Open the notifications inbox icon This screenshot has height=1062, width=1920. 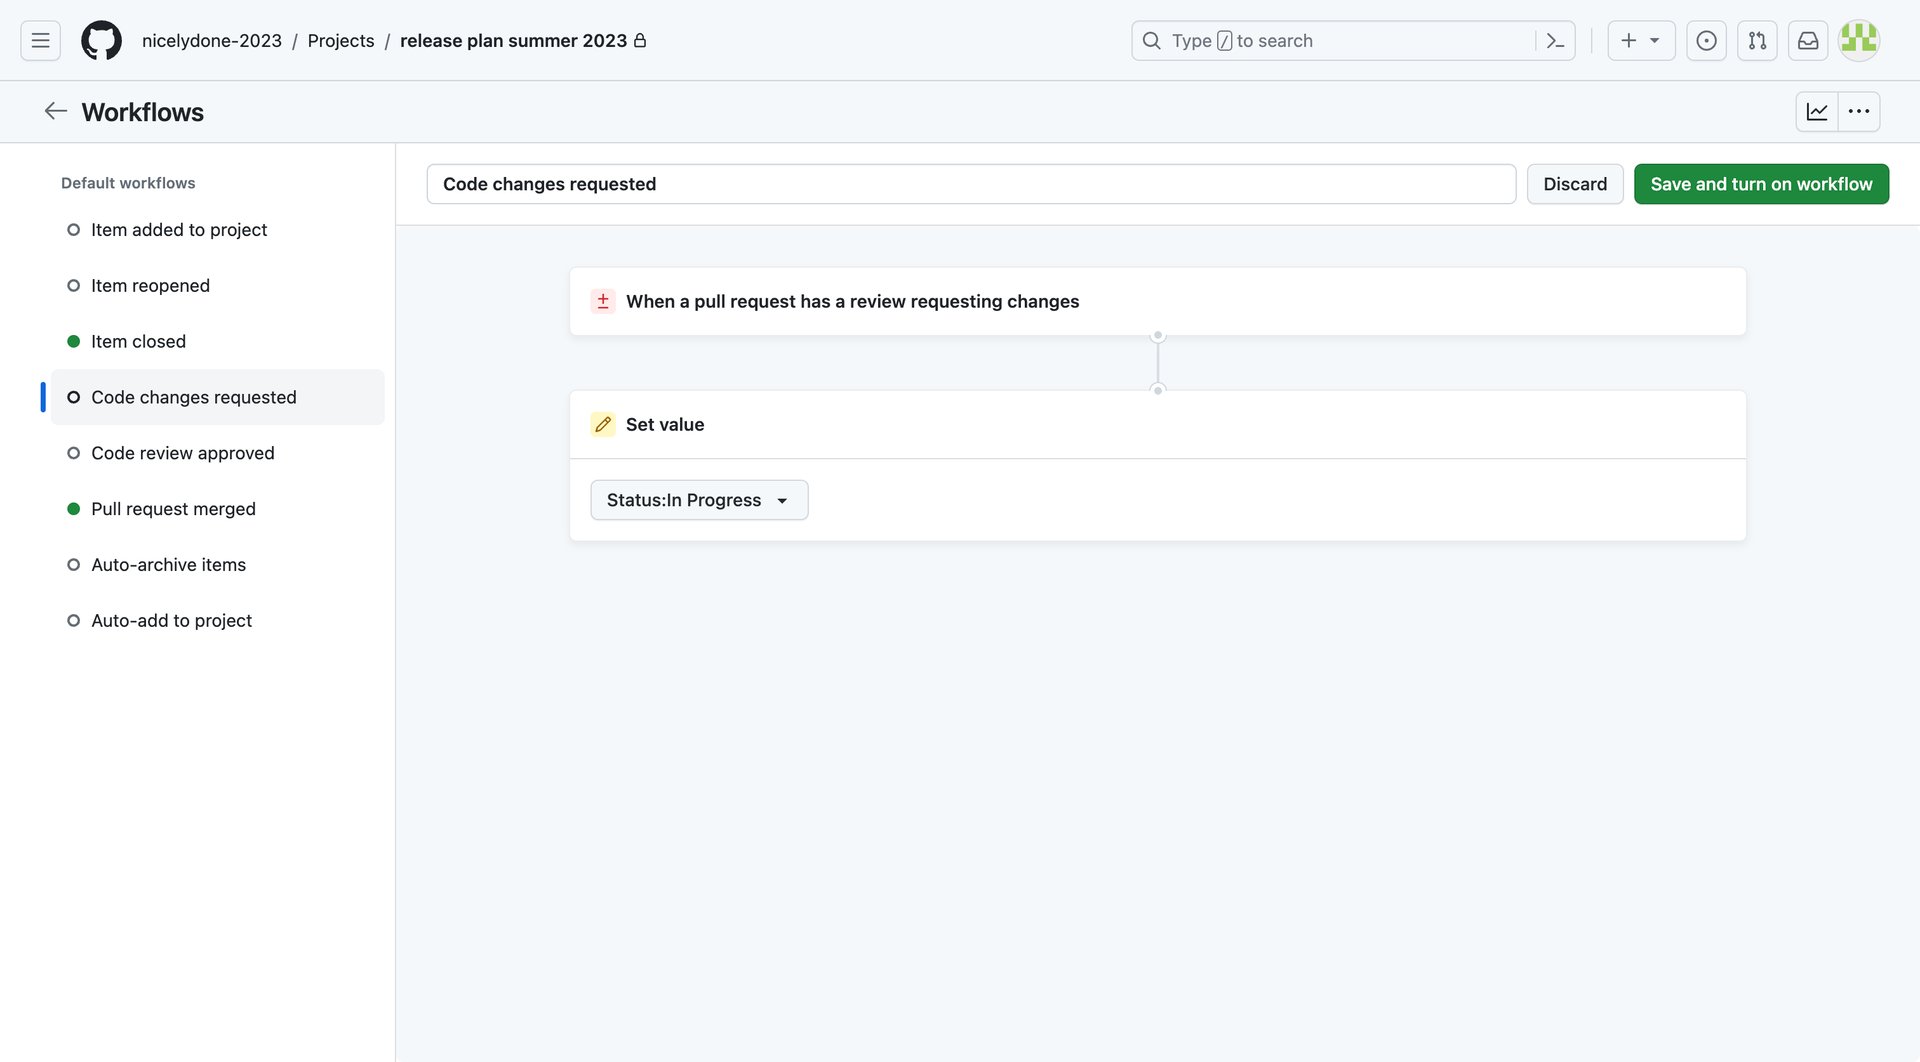1807,40
